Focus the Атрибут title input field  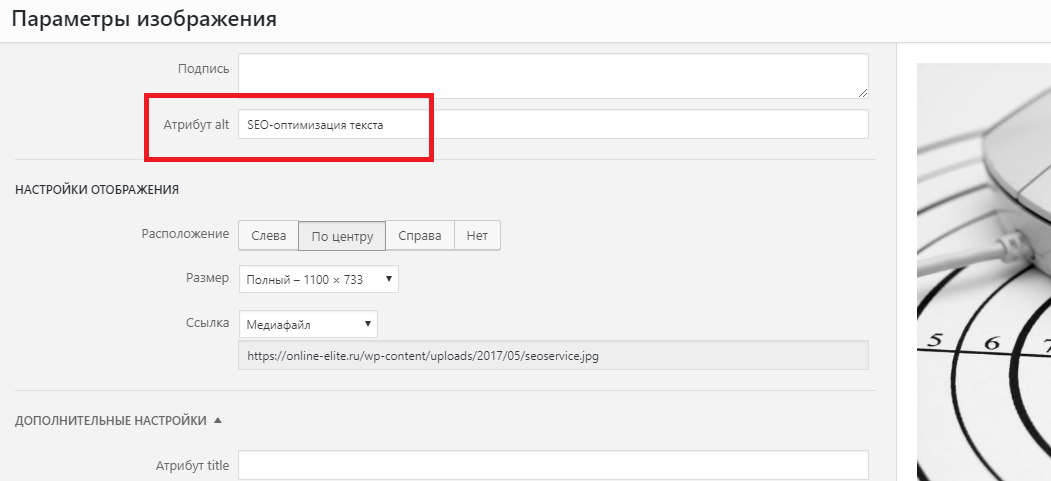point(552,466)
